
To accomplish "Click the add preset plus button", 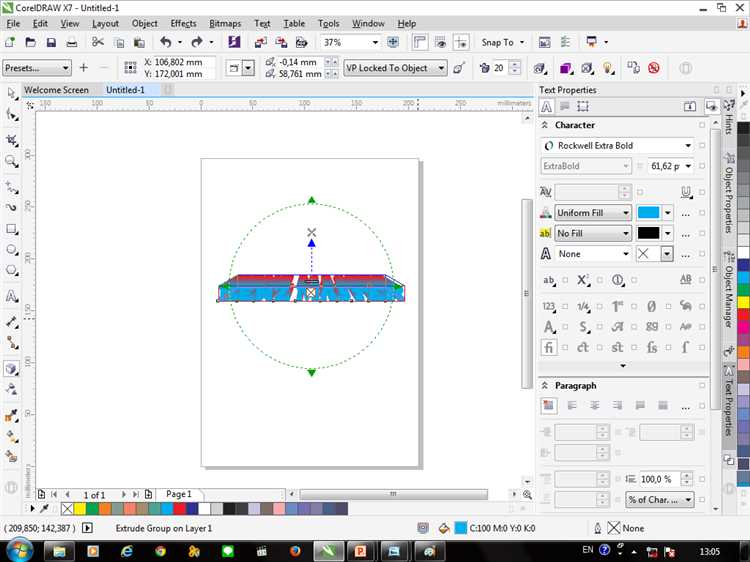I will tap(83, 68).
